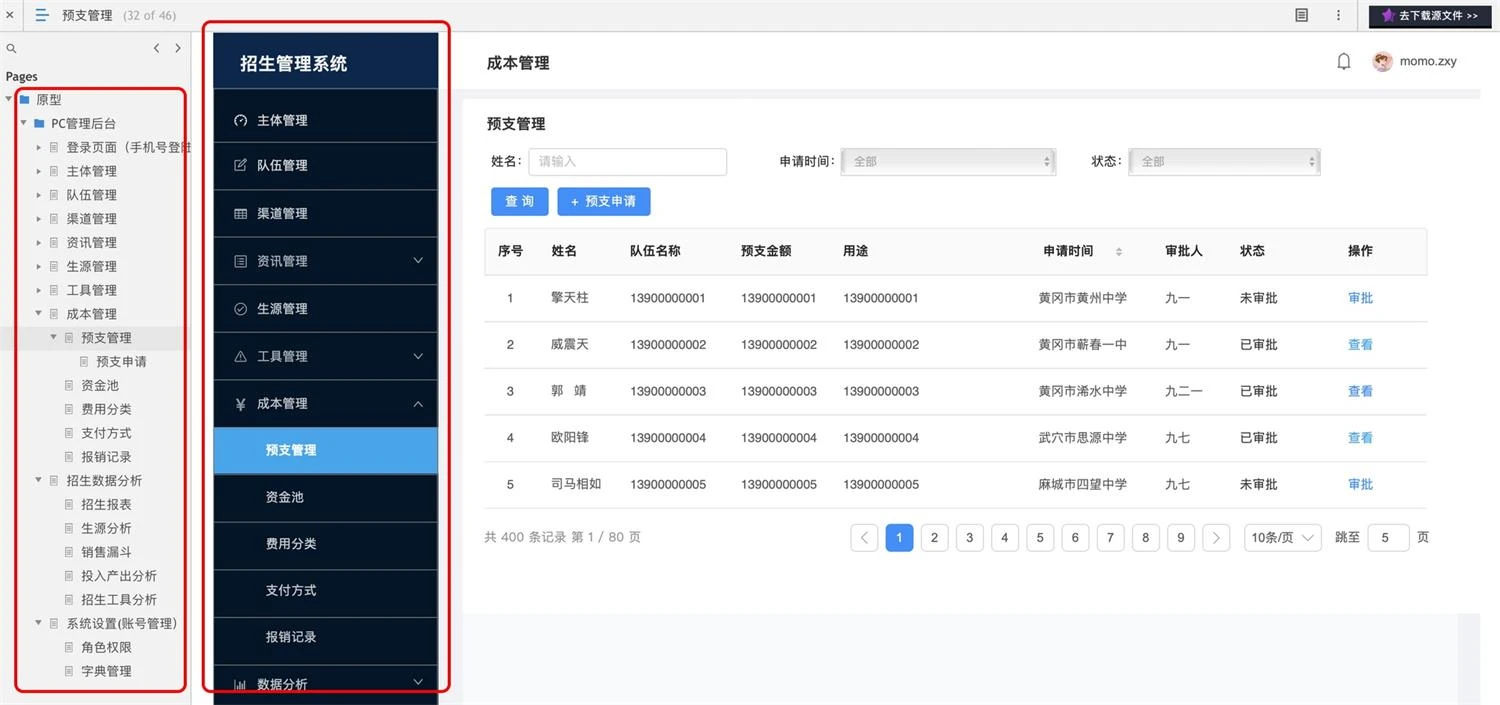This screenshot has width=1500, height=705.
Task: Click the 黄冈市黄州中学 table cell
Action: (x=1083, y=298)
